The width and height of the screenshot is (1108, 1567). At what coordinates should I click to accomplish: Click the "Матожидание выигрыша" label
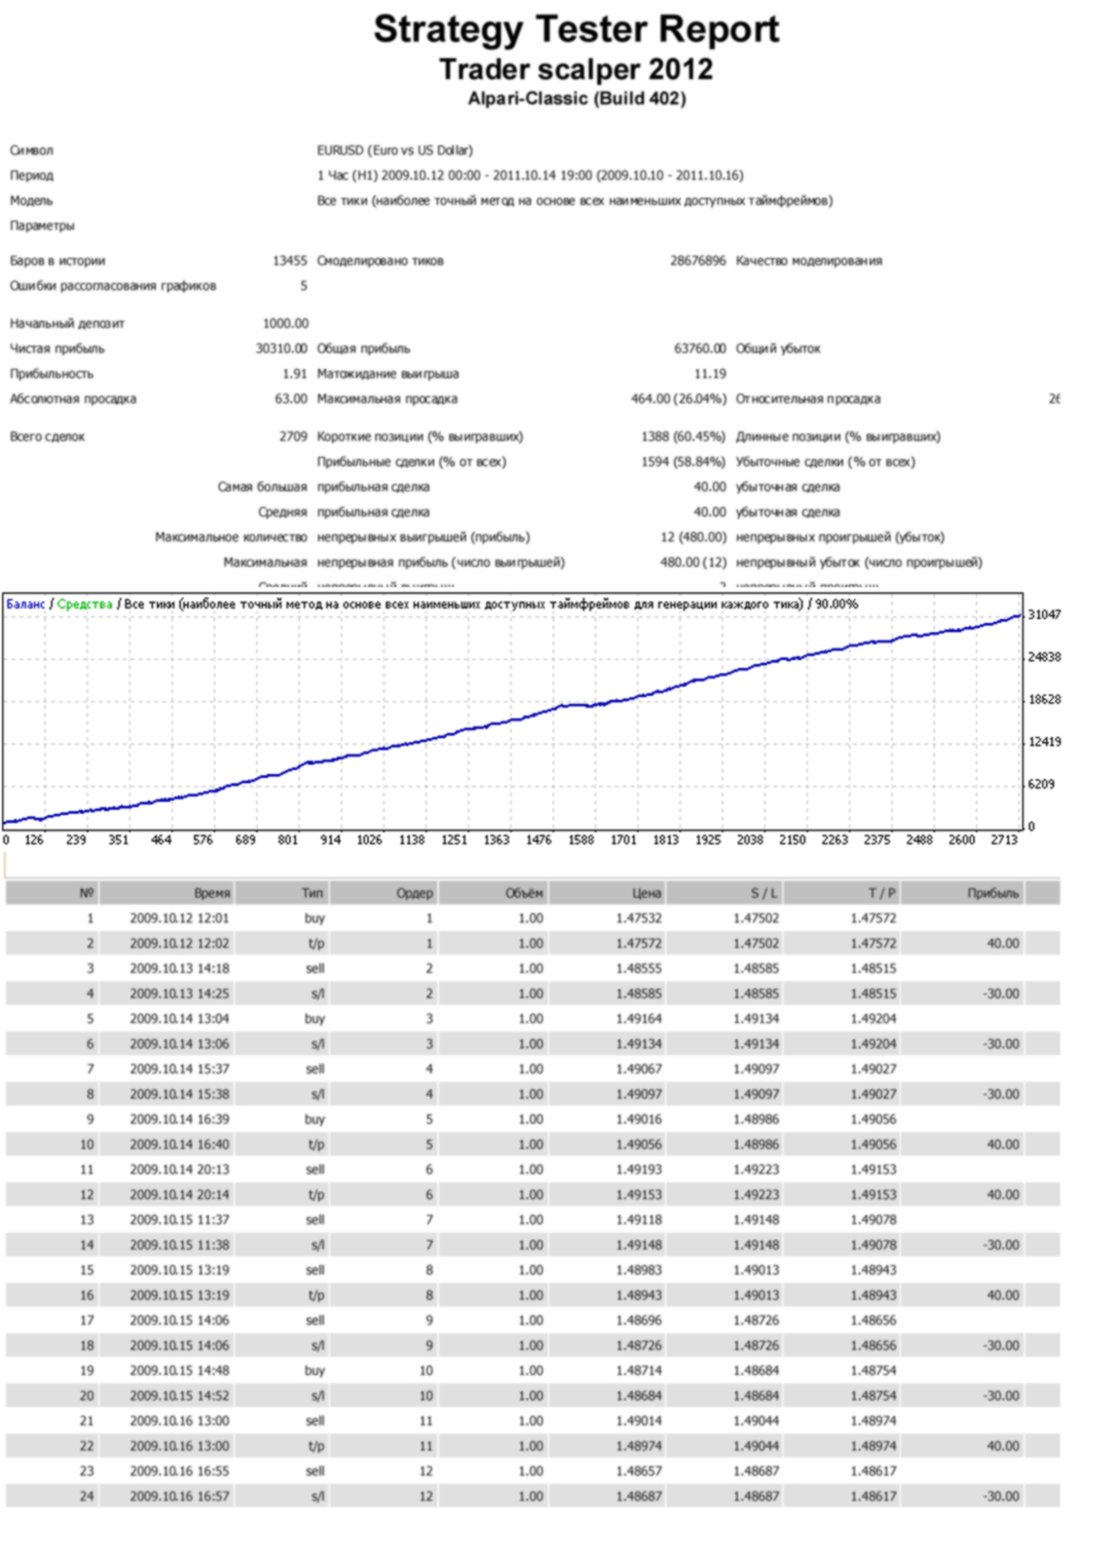(388, 374)
